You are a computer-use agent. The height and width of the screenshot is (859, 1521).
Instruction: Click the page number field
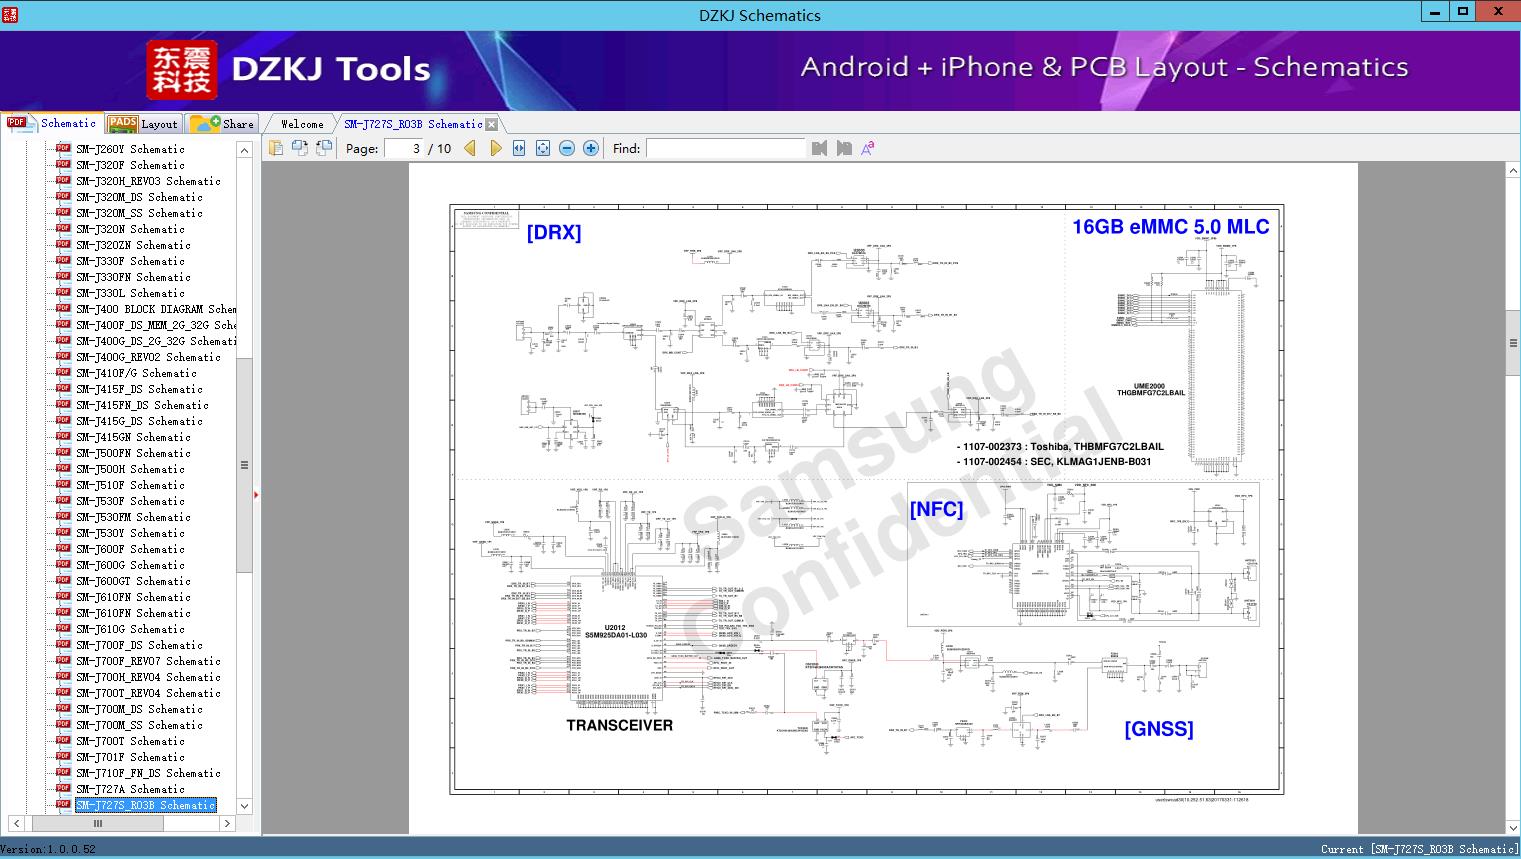coord(404,148)
